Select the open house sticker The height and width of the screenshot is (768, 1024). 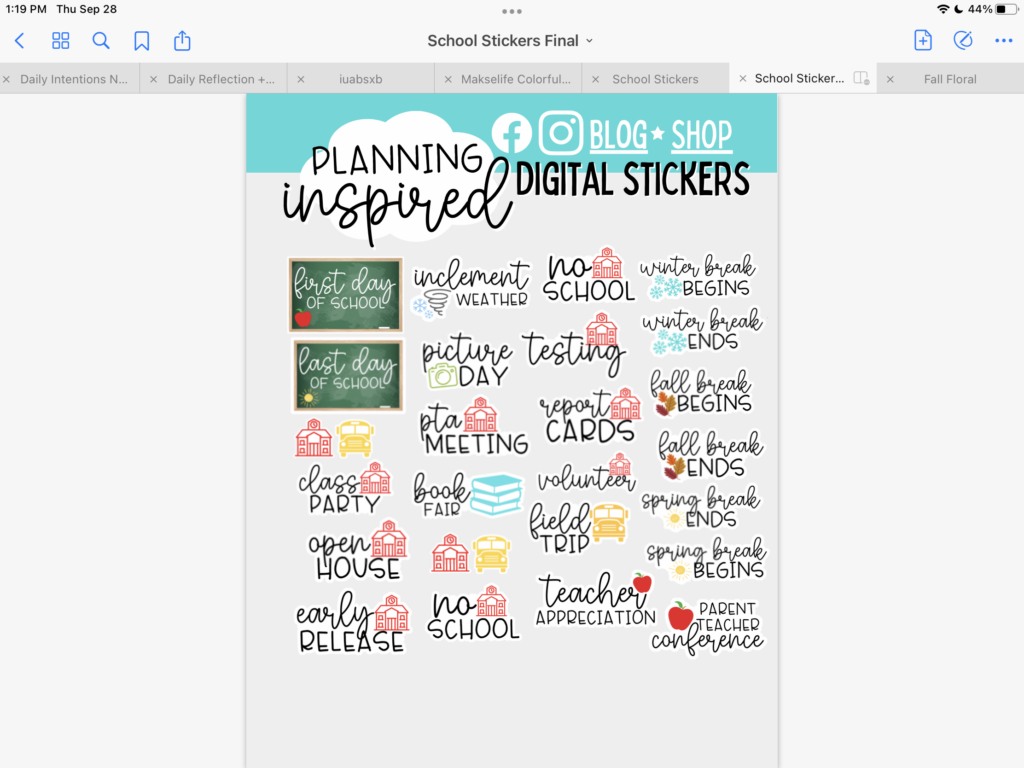pos(357,551)
